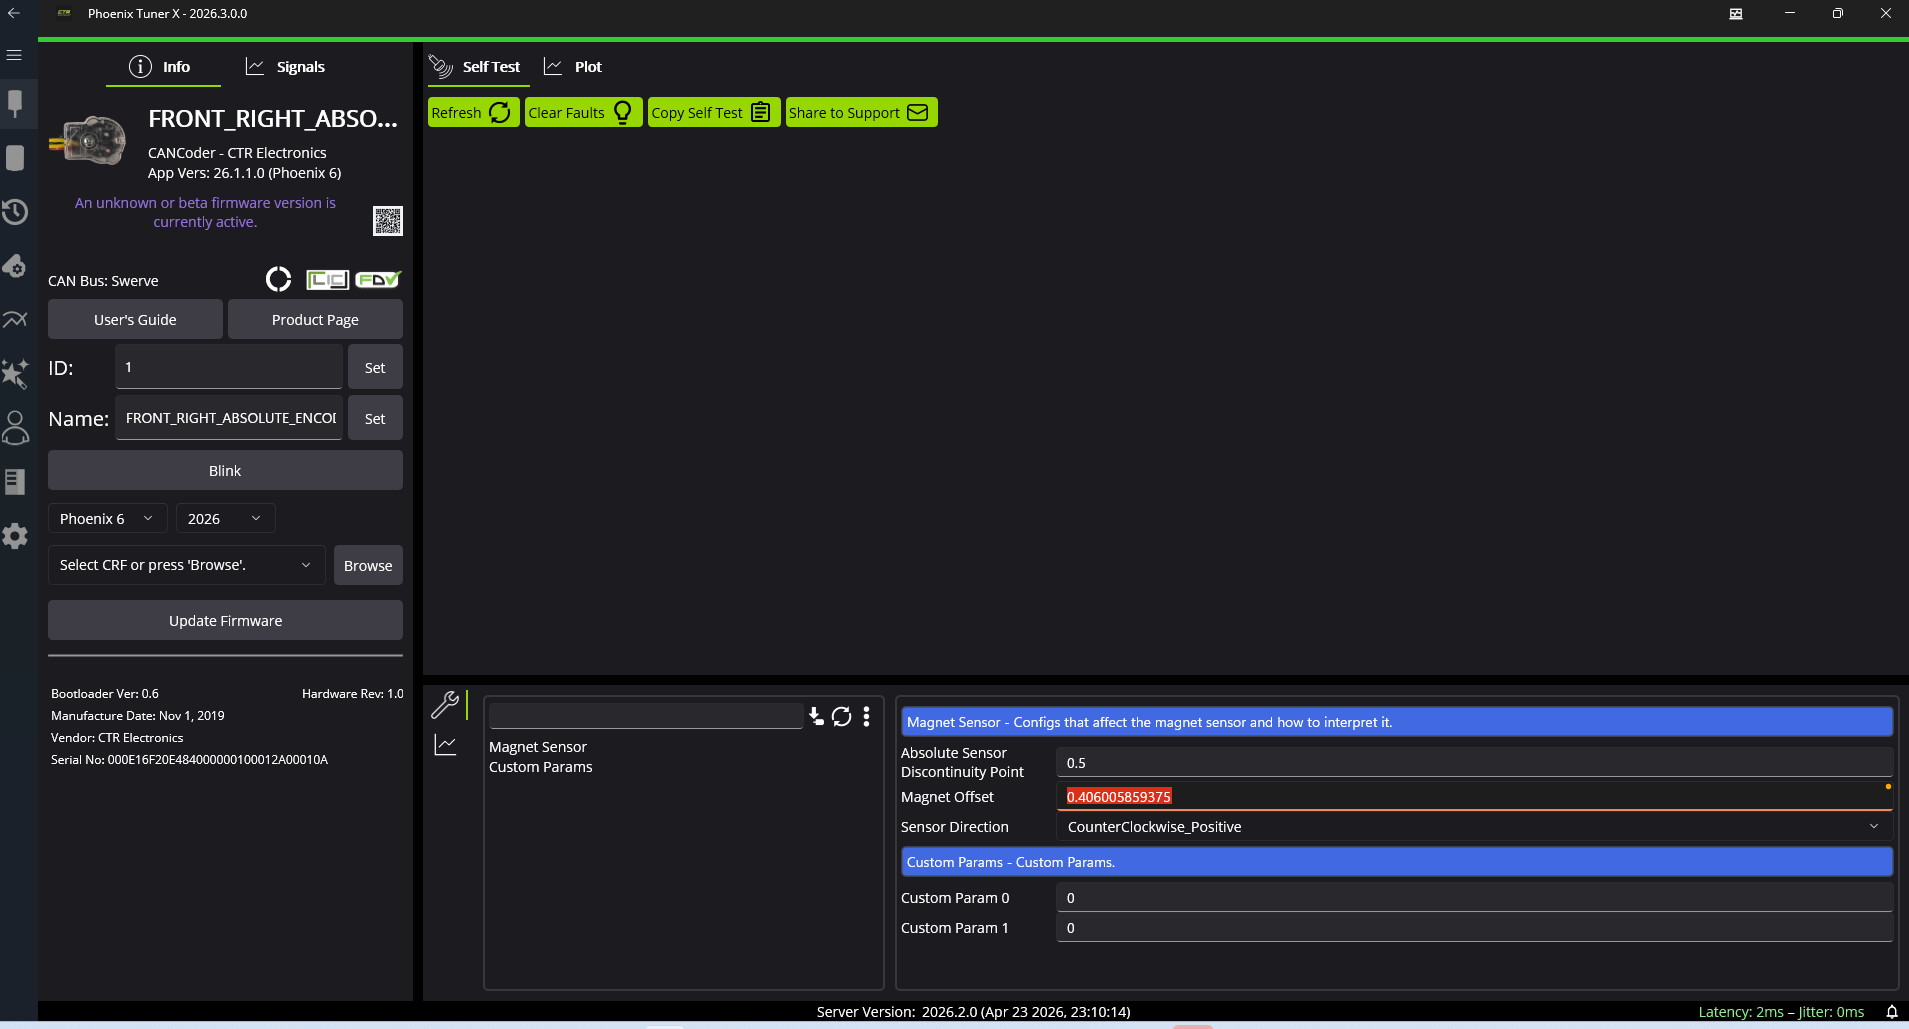Click the licensing indicator icon beside FD

327,280
